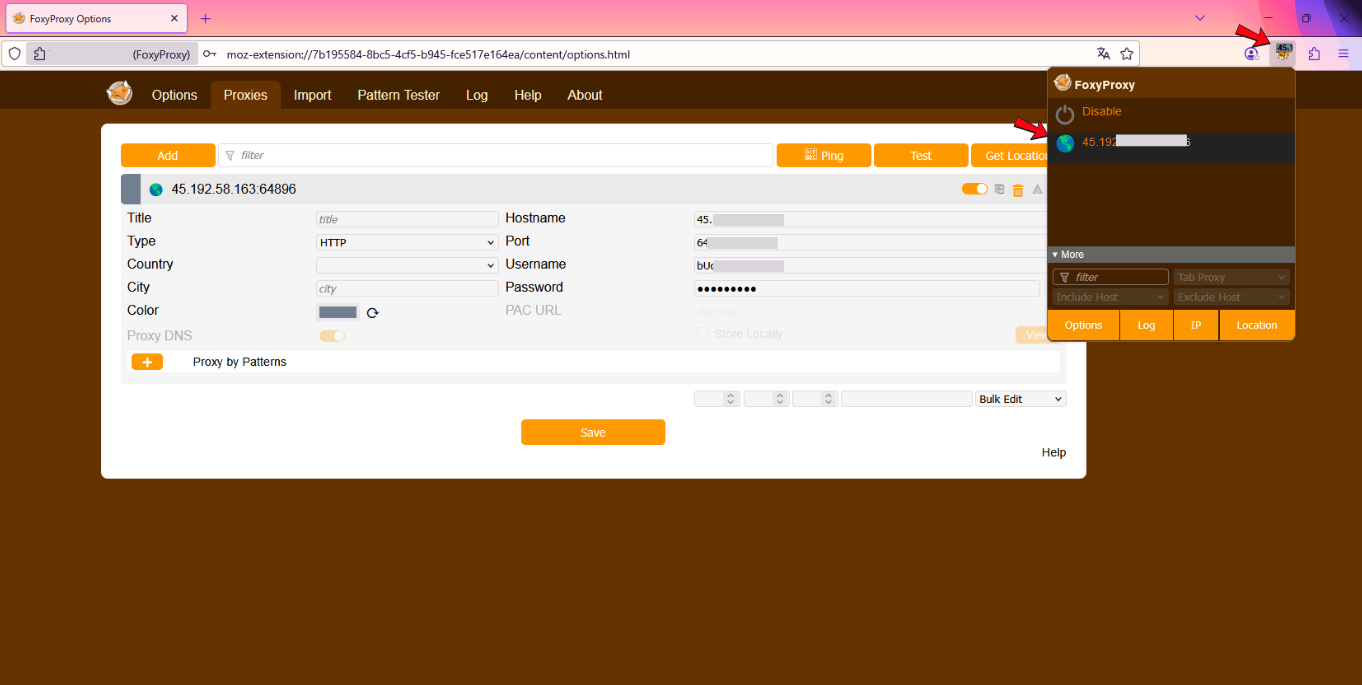Viewport: 1362px width, 685px height.
Task: Reset the color with the refresh icon
Action: 373,313
